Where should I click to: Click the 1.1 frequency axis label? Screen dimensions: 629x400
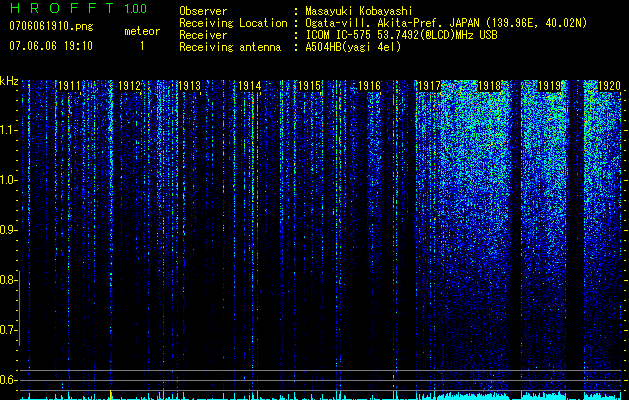(8, 130)
